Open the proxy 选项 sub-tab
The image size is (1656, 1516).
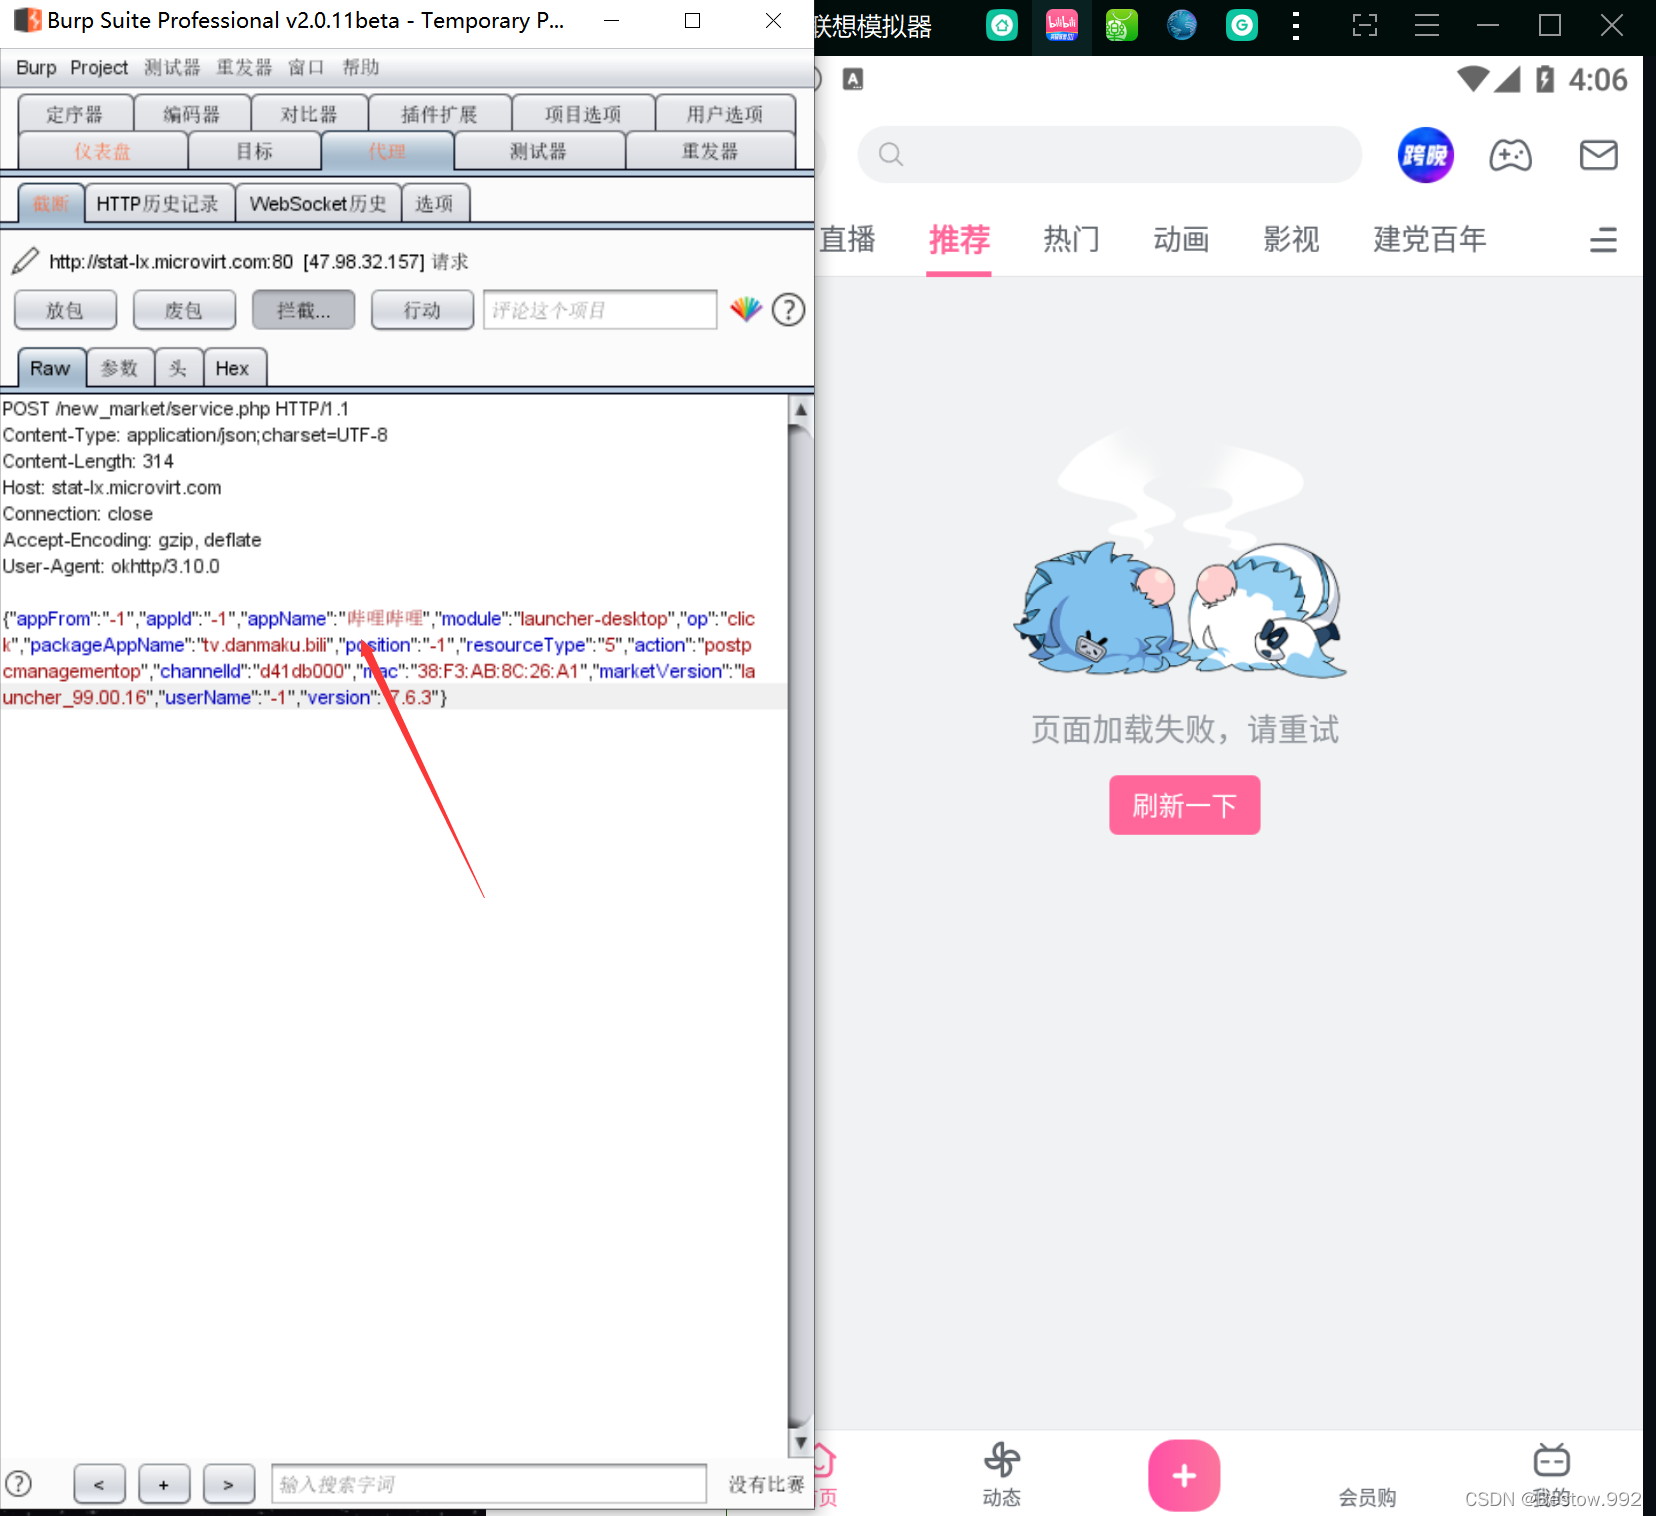[x=434, y=204]
